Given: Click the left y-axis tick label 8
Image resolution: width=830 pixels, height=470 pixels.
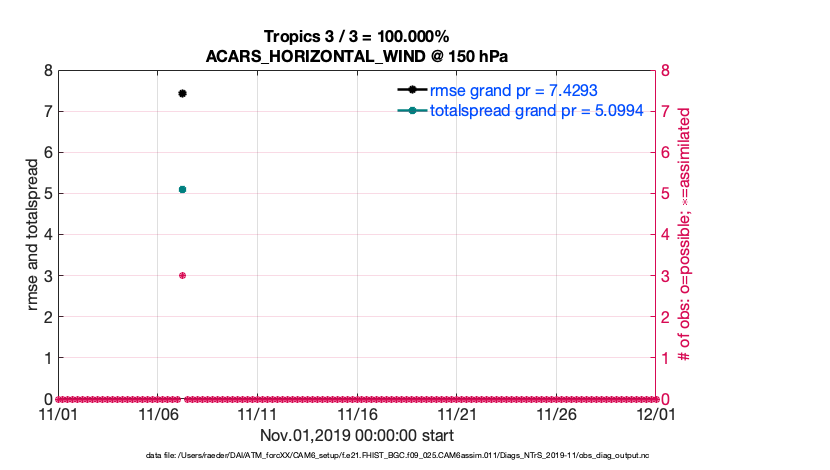Looking at the screenshot, I should 46,71.
